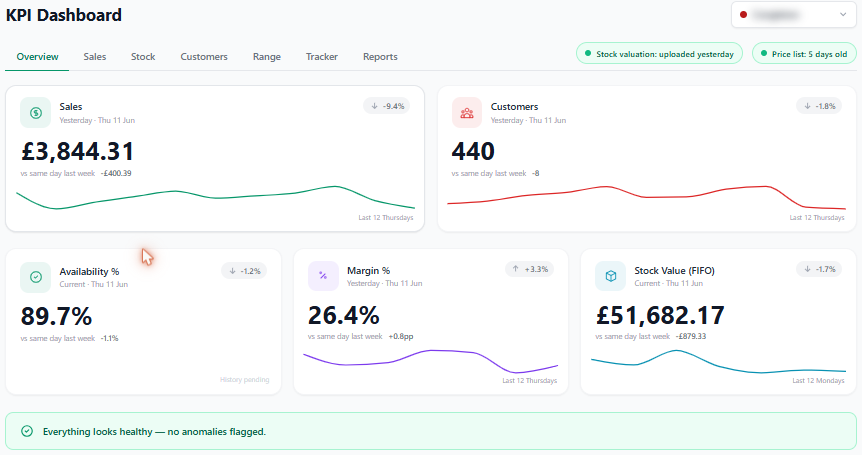Click the Margin purple sparkline chart

pyautogui.click(x=430, y=361)
